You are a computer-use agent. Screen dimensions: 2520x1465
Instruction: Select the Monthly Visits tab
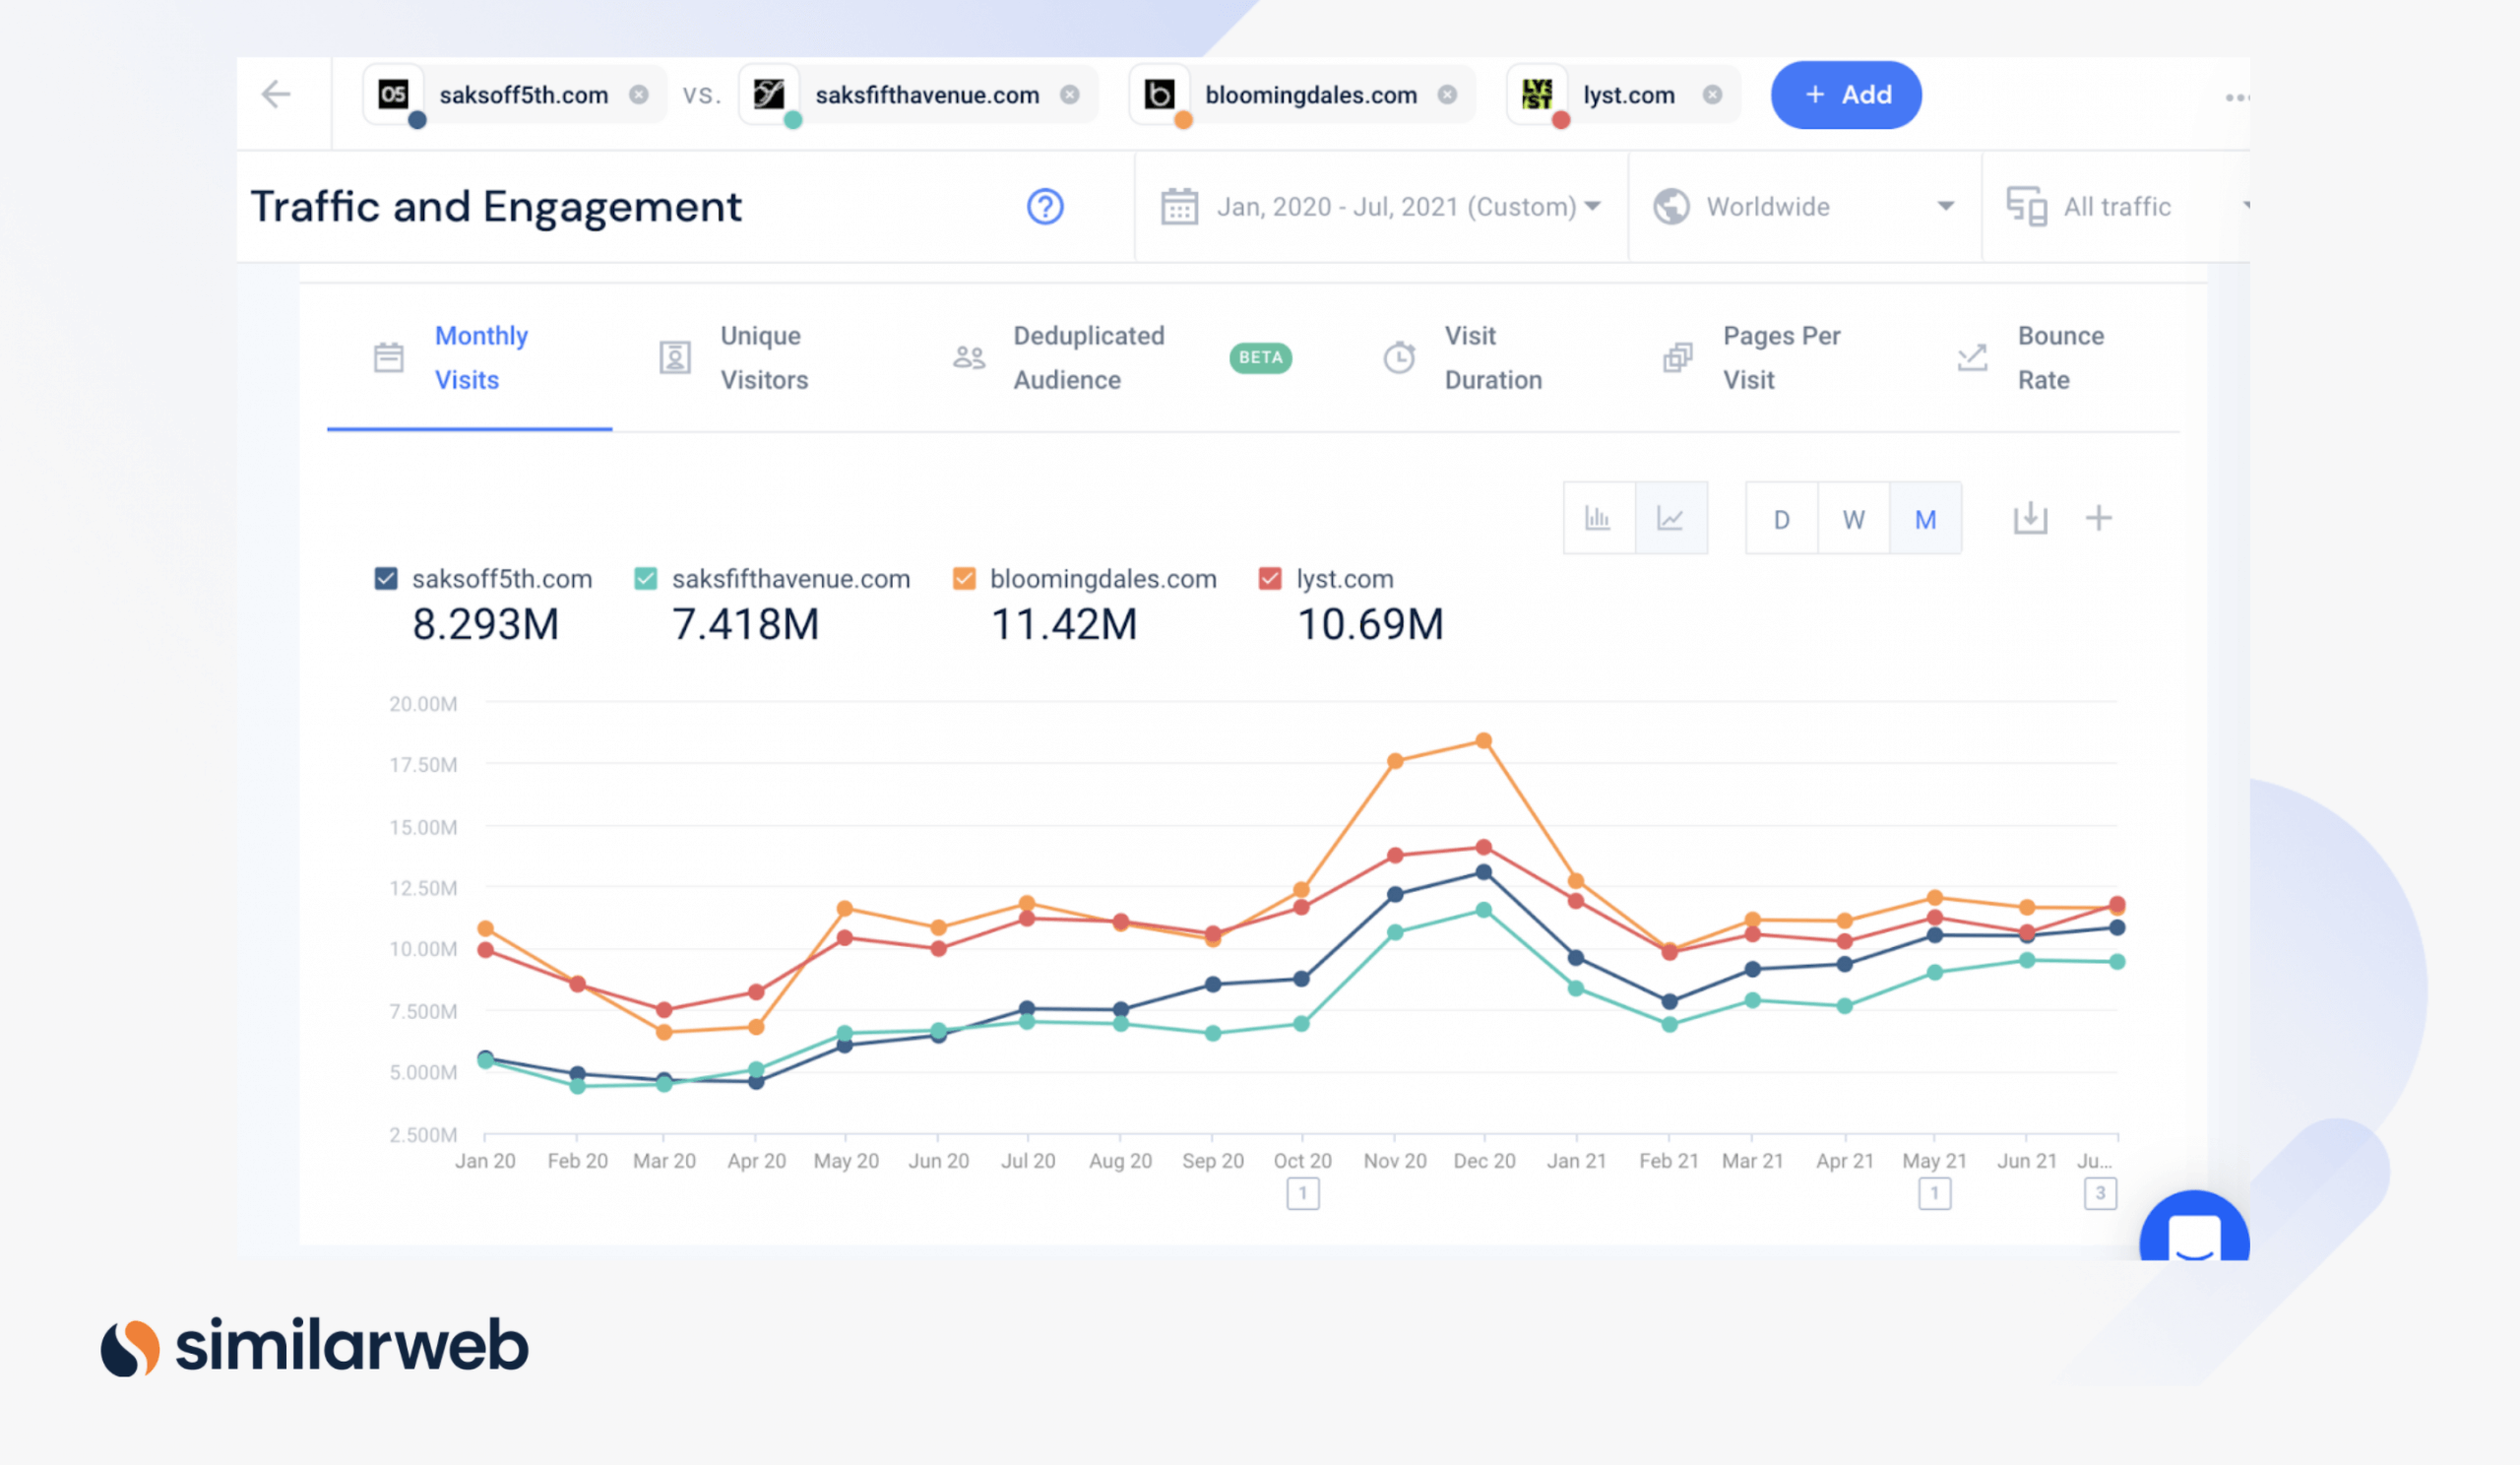469,358
